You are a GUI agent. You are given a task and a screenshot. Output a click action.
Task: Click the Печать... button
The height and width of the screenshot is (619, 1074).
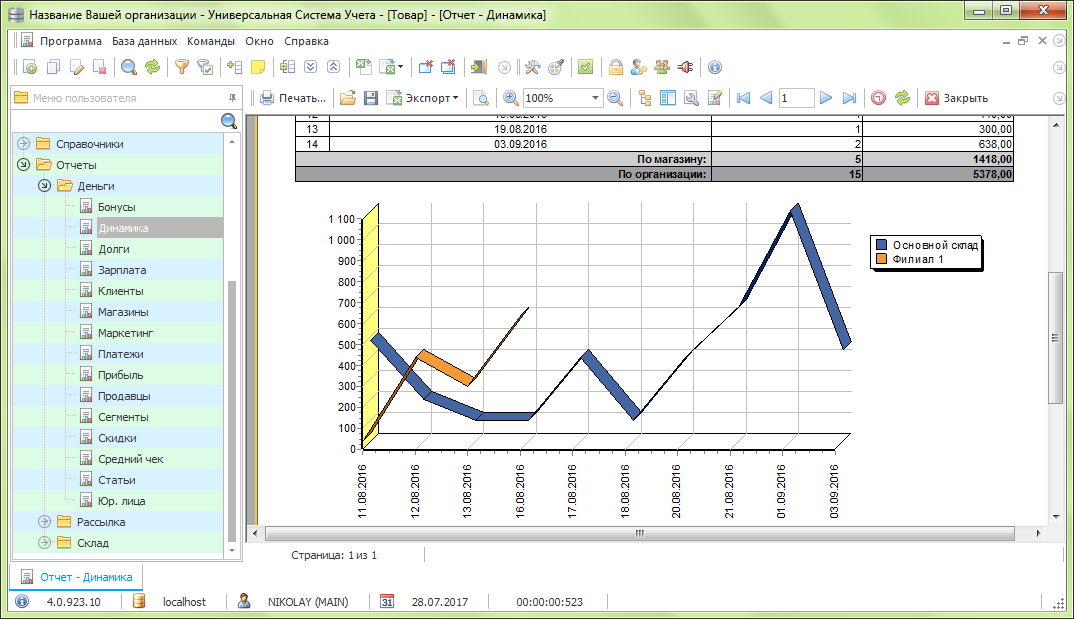293,98
